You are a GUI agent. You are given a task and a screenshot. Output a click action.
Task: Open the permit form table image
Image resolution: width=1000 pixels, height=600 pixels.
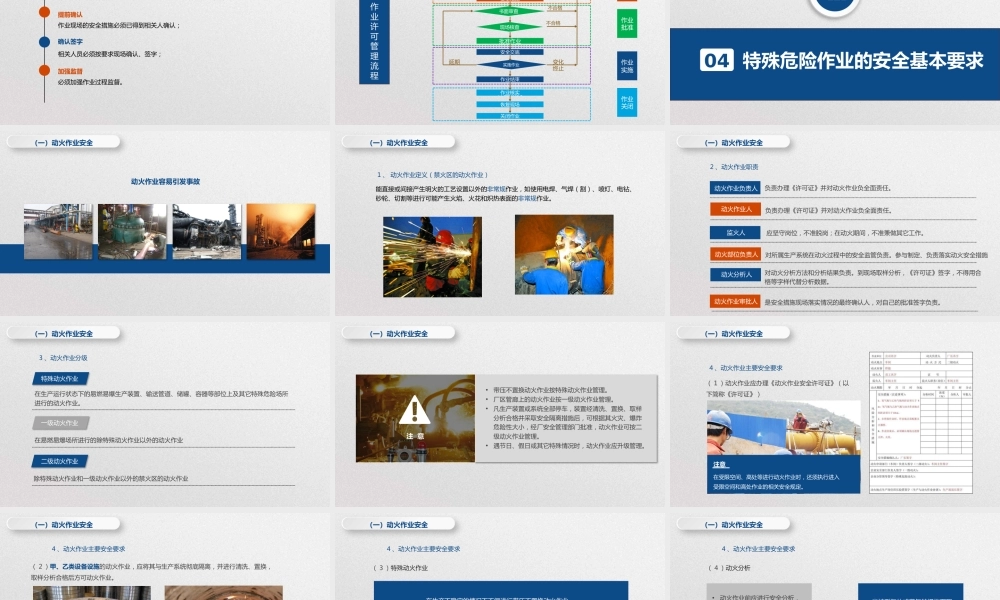(921, 422)
